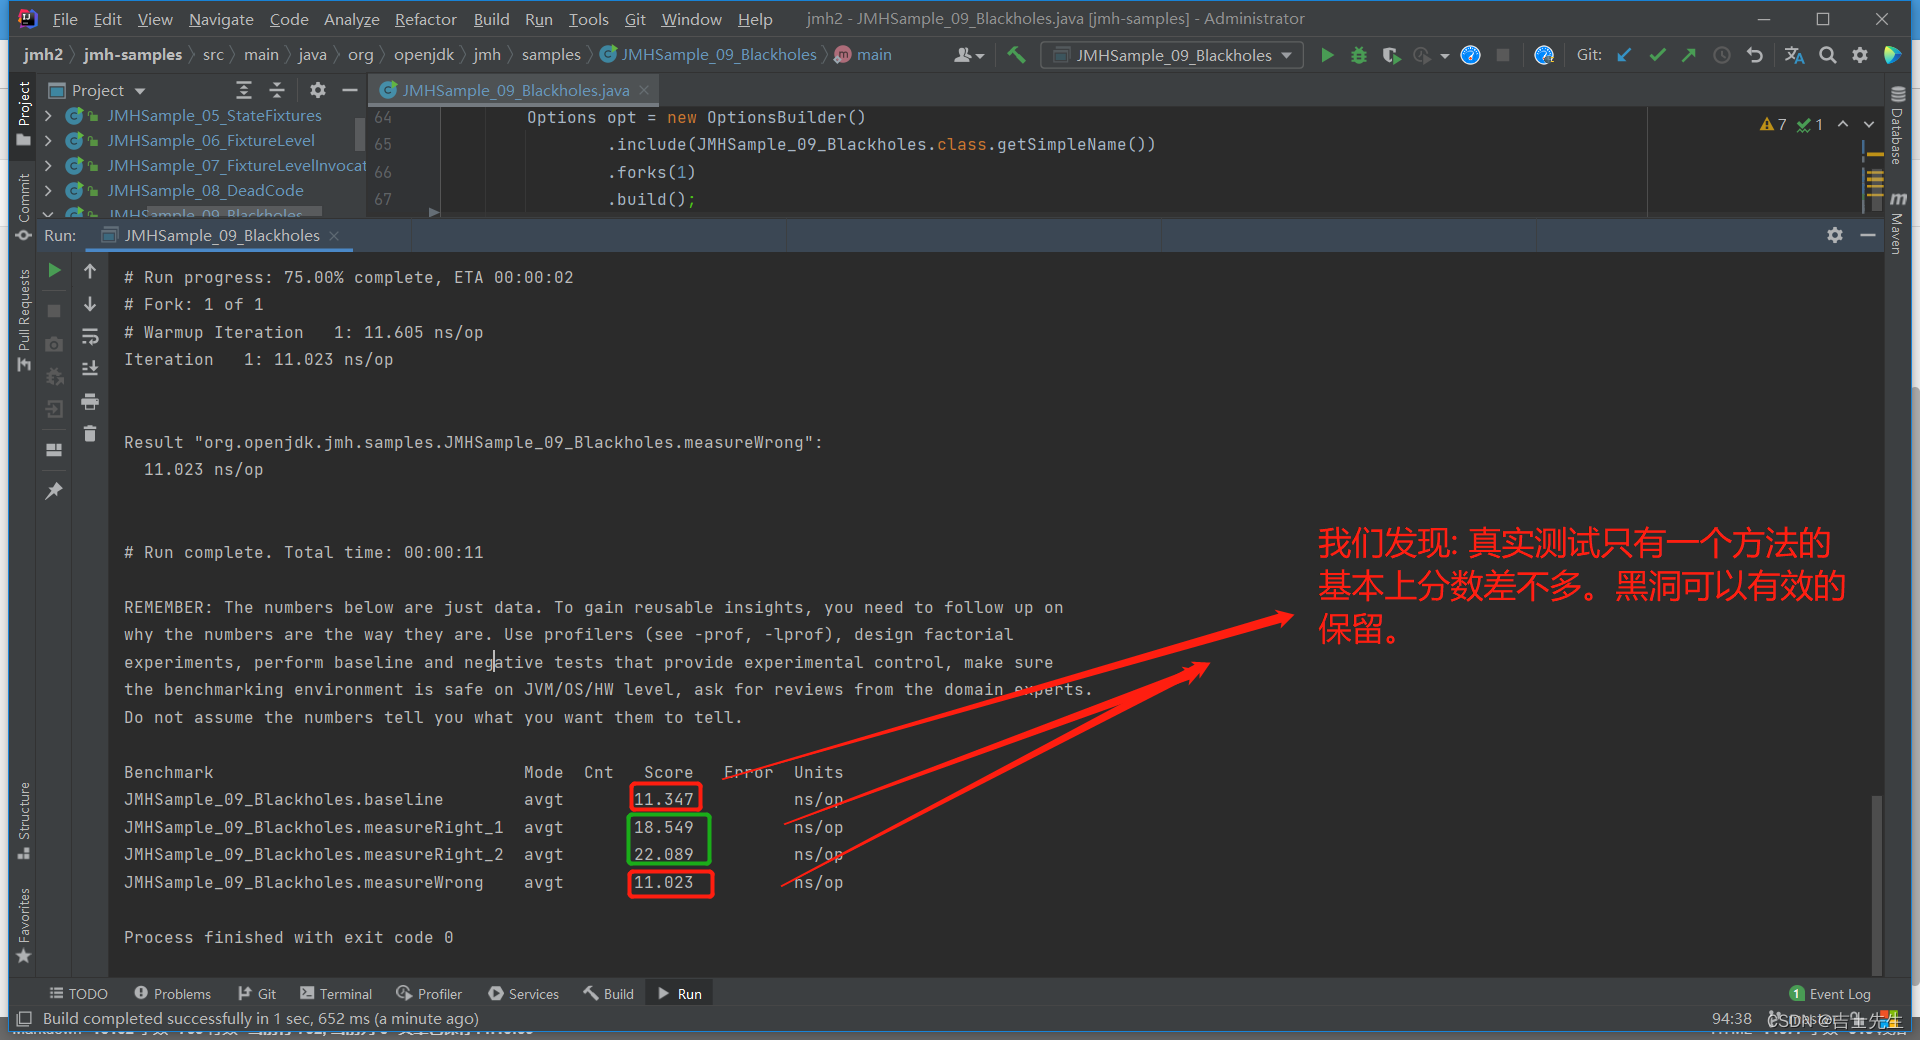Run JMHSample_09_Blackholes with the green arrow
Image resolution: width=1920 pixels, height=1040 pixels.
[x=1327, y=55]
